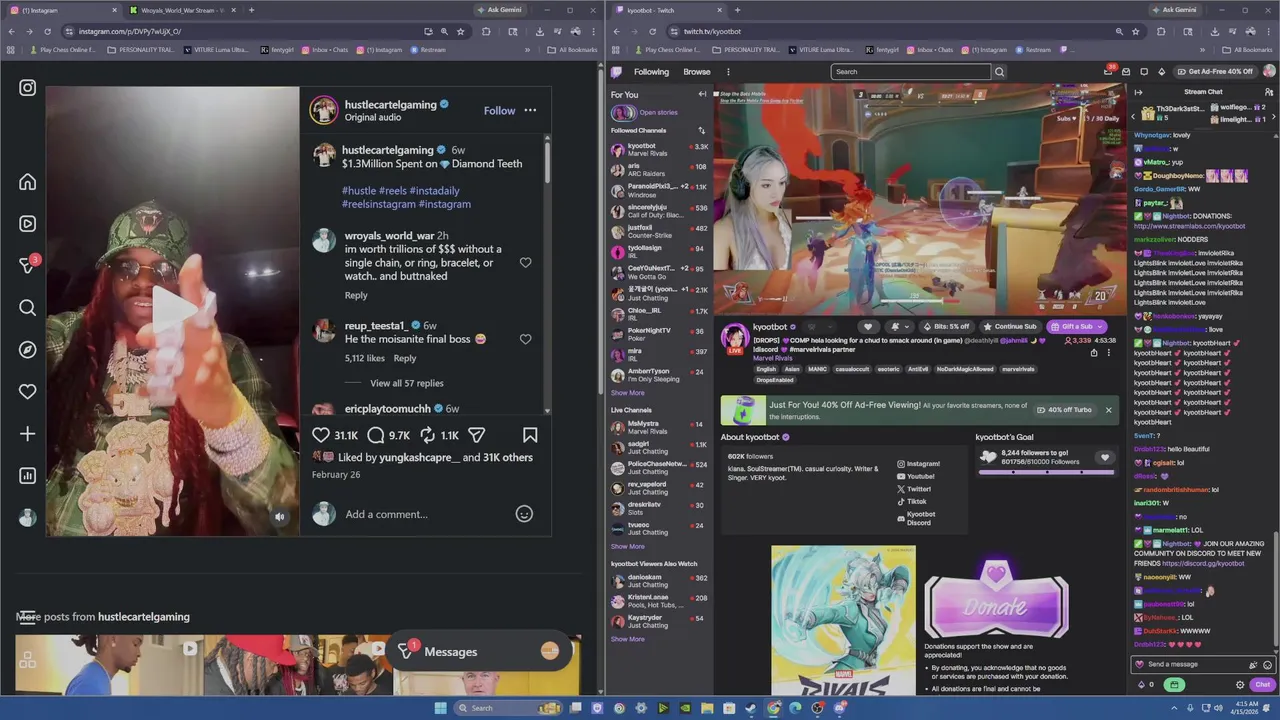Create a new Instagram post
This screenshot has height=720, width=1280.
point(27,434)
